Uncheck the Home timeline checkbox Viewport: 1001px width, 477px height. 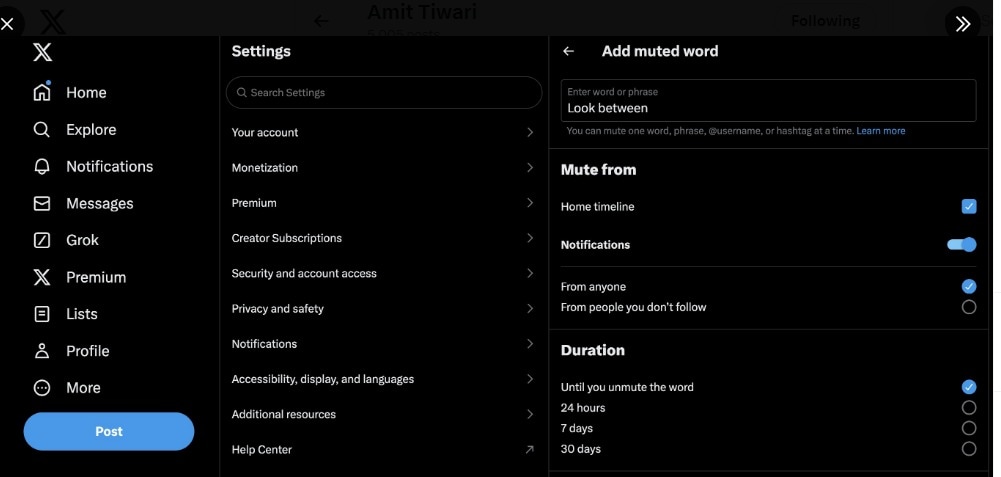click(x=968, y=207)
